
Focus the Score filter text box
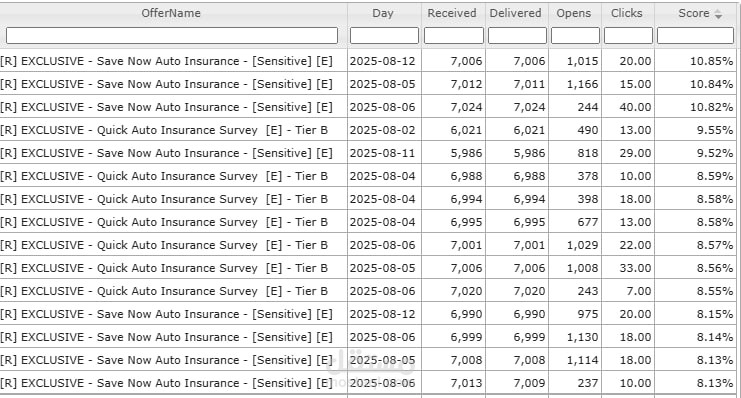click(695, 35)
